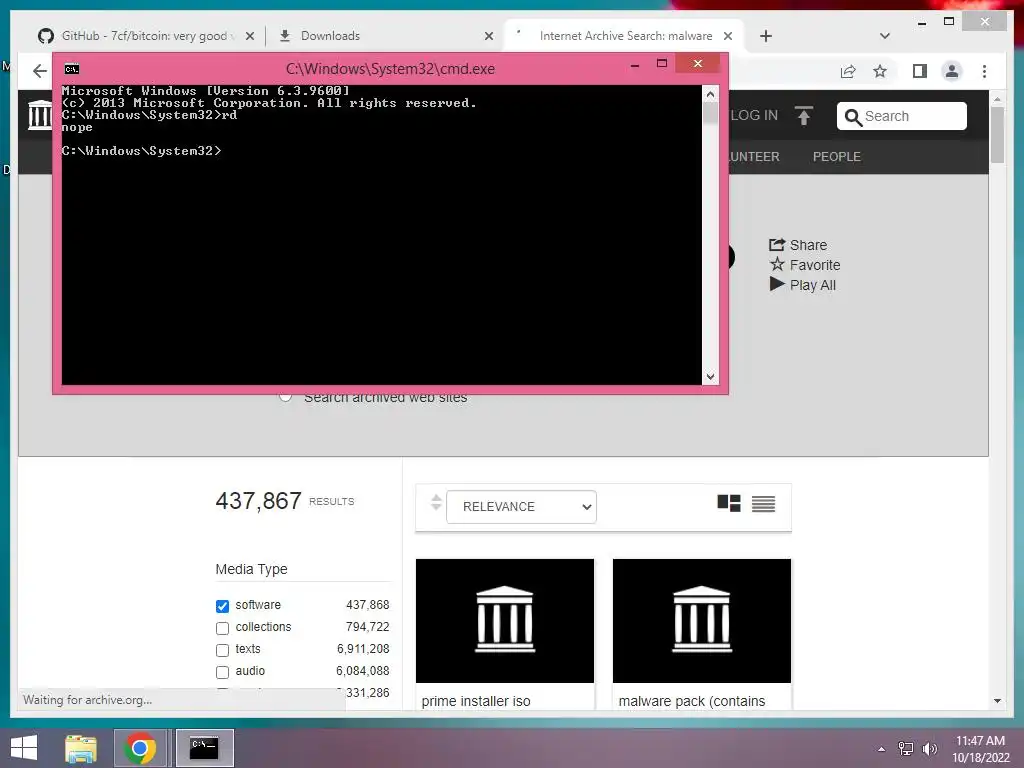Switch to Downloads tab

point(385,36)
